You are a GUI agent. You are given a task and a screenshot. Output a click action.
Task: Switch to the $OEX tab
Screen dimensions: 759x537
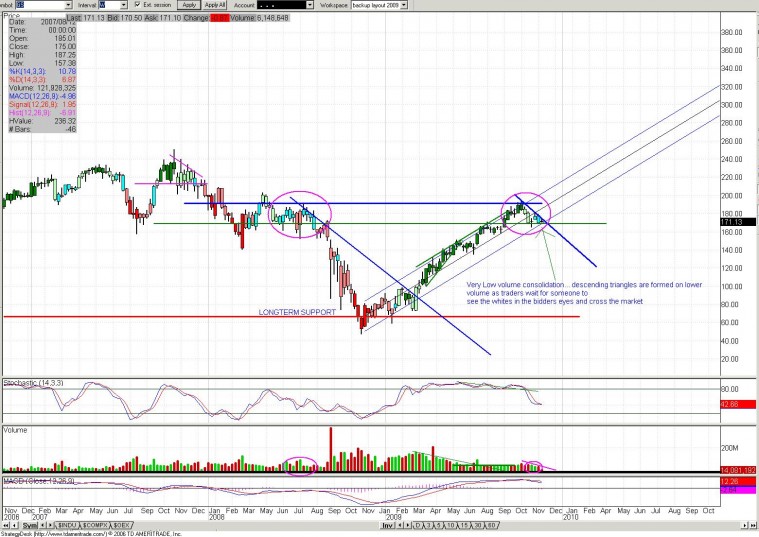tap(121, 525)
